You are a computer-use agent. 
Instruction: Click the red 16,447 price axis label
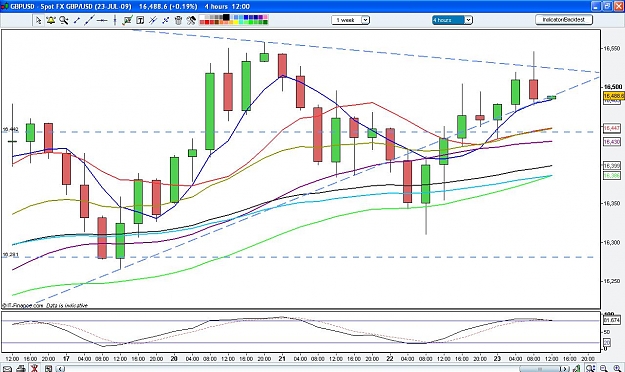click(x=611, y=128)
